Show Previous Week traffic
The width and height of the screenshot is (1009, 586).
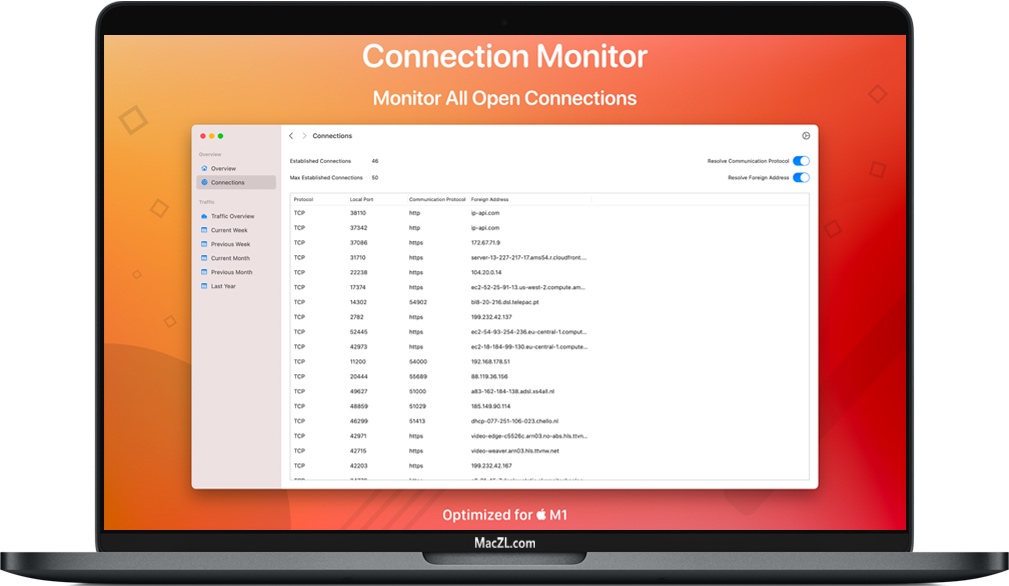pos(236,244)
